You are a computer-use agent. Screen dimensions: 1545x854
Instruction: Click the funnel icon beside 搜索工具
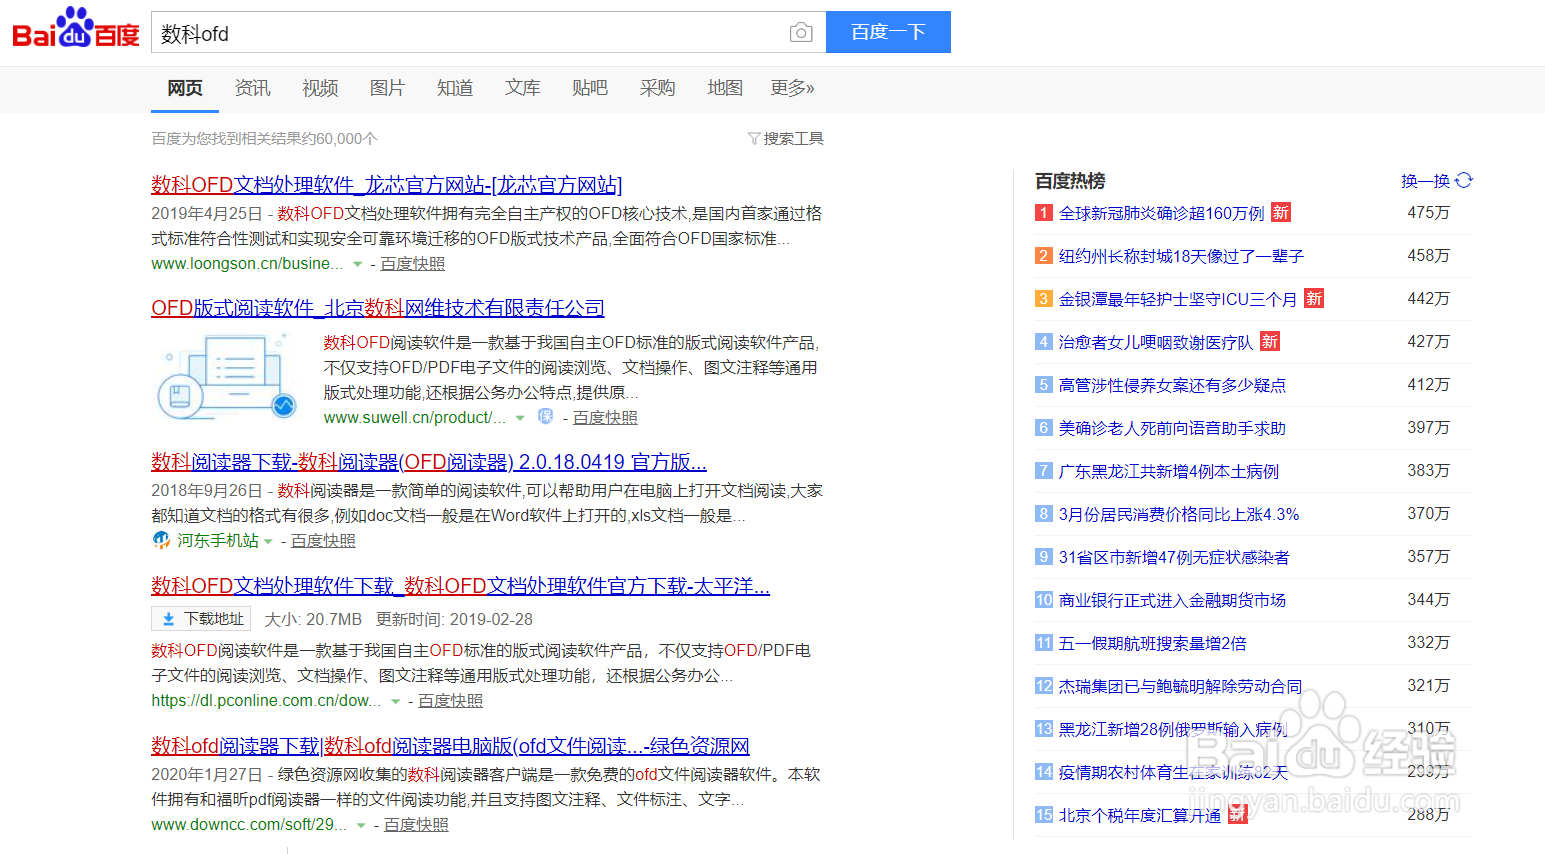coord(754,138)
